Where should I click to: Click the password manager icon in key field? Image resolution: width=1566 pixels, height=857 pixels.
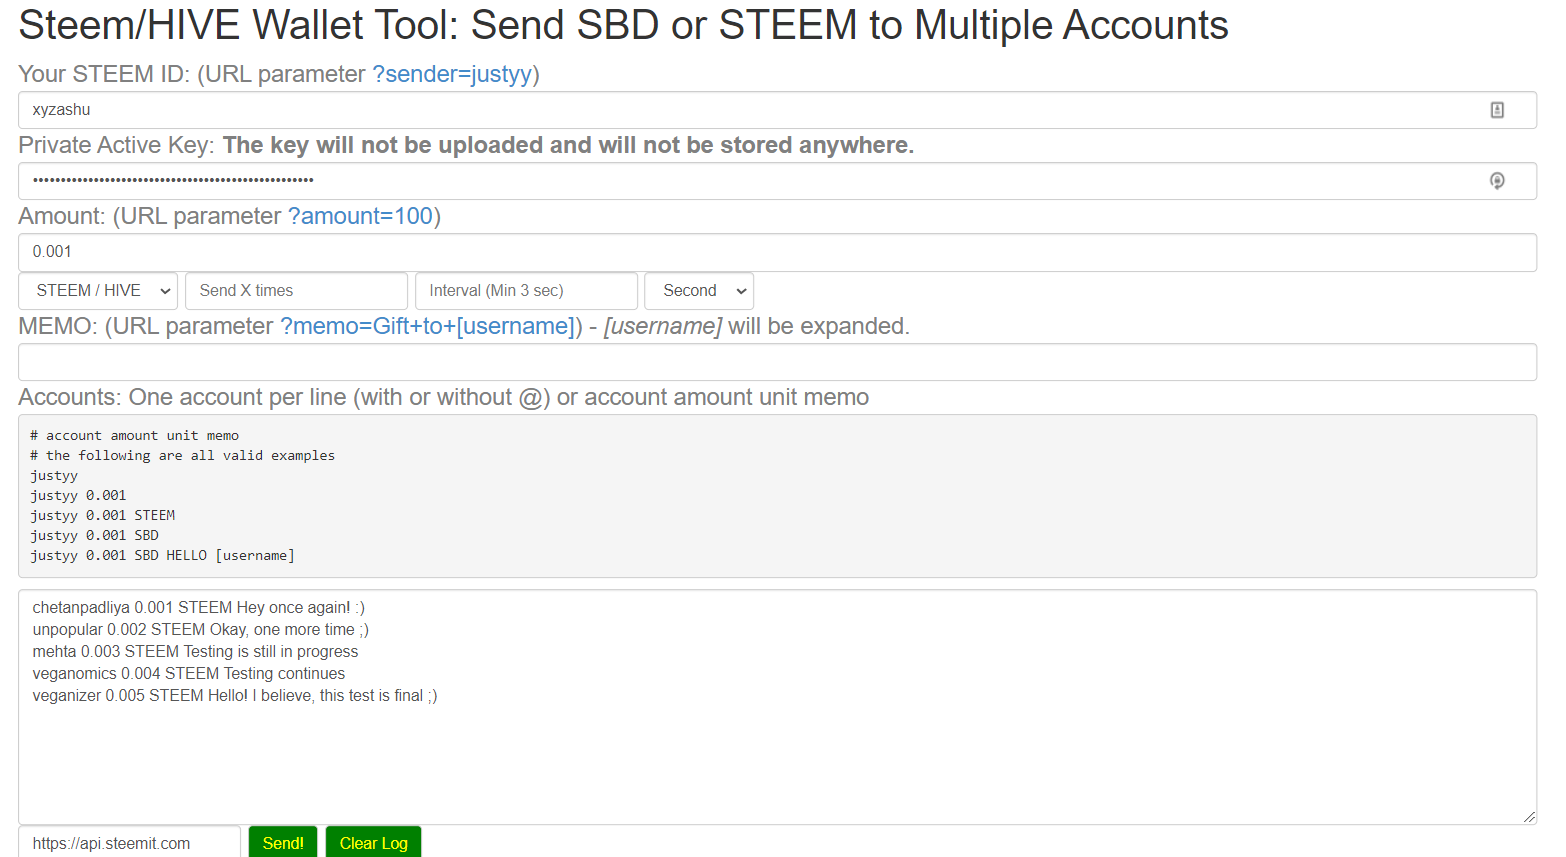pos(1497,181)
